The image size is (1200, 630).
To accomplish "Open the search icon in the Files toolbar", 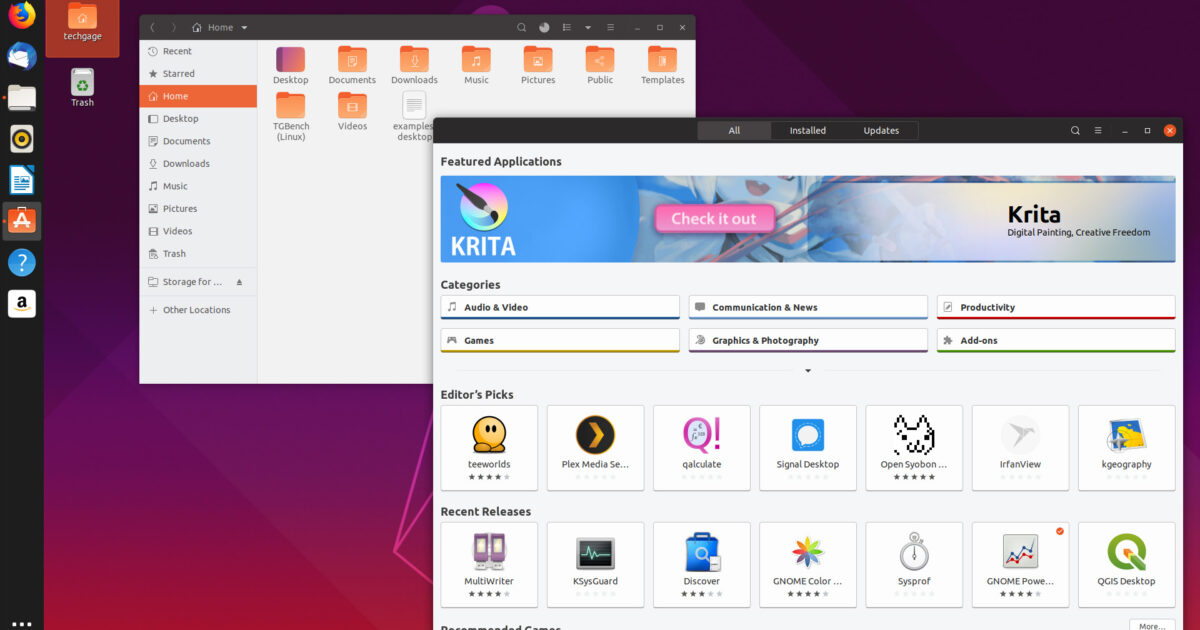I will [521, 27].
